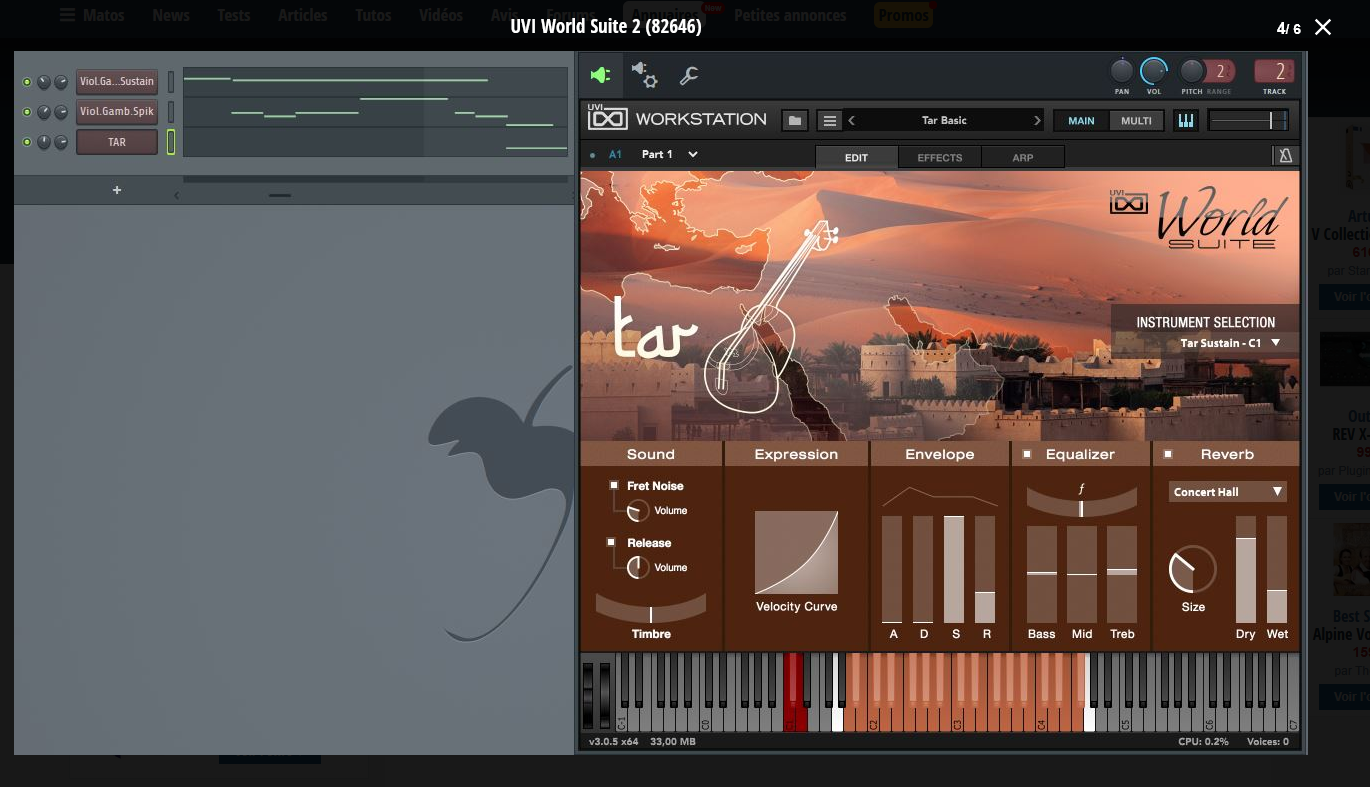
Task: Click the Release Volume knob
Action: [637, 568]
